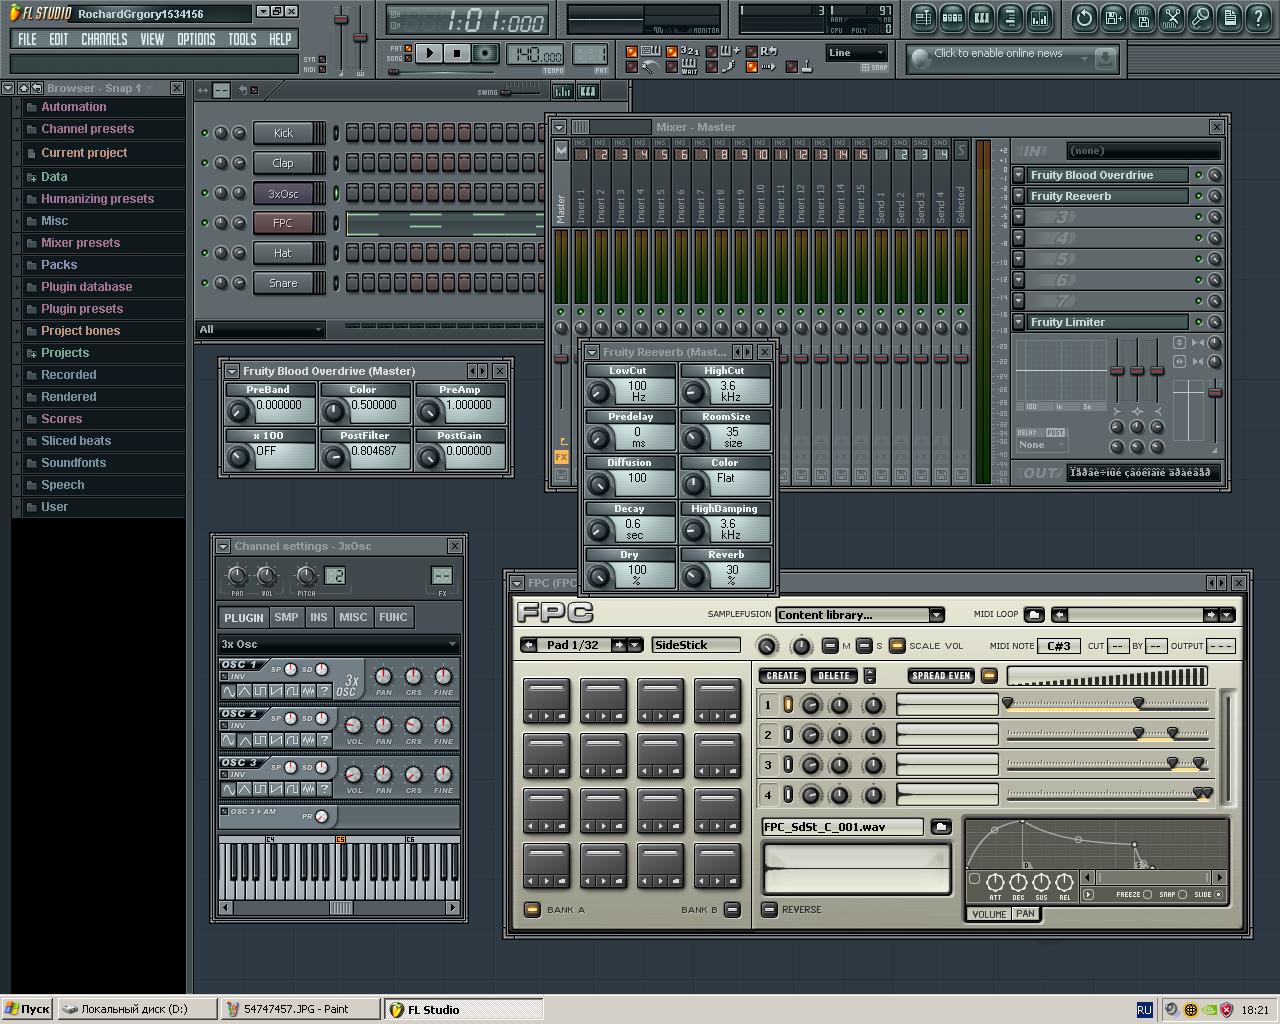Open the playlist window icon
Image resolution: width=1280 pixels, height=1024 pixels.
(923, 18)
